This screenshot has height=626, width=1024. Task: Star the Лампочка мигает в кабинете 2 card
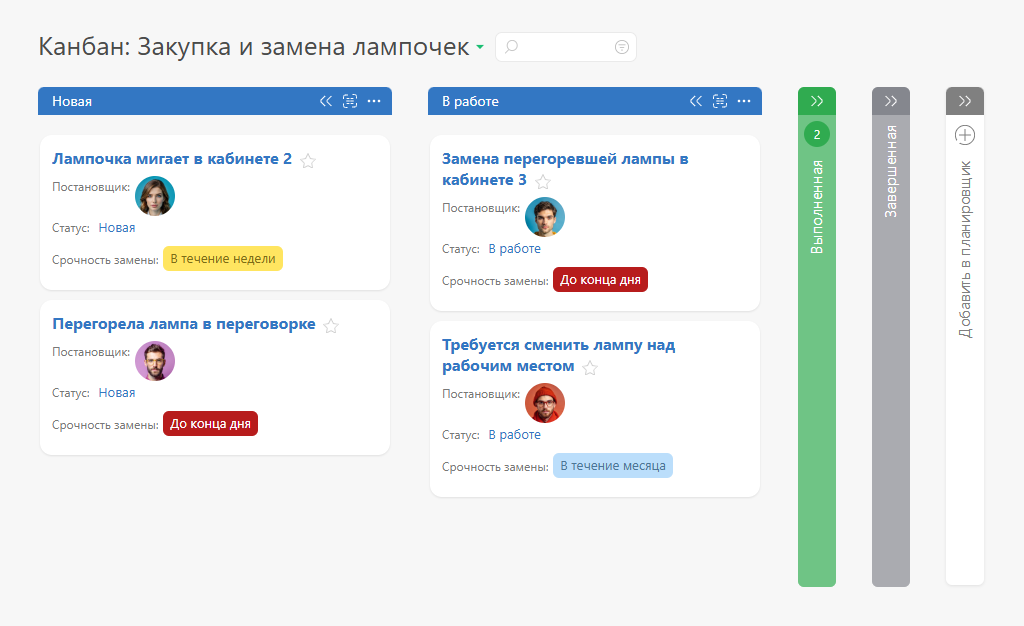pyautogui.click(x=308, y=161)
